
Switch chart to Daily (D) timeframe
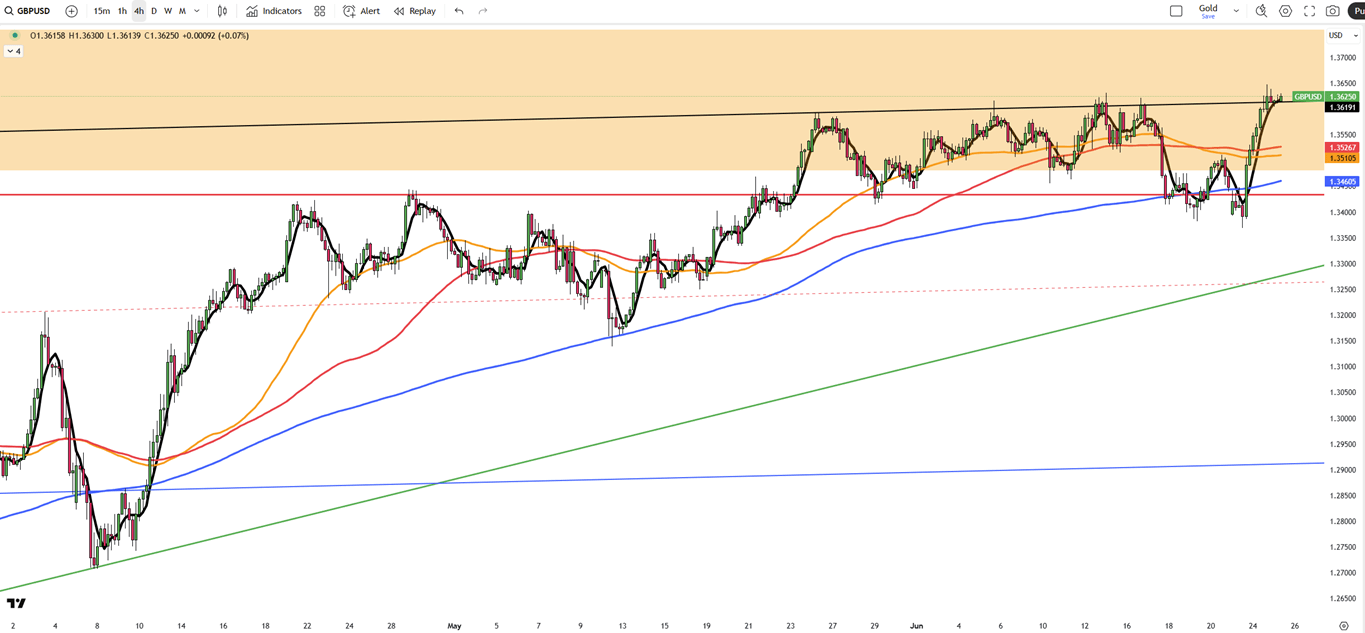154,11
